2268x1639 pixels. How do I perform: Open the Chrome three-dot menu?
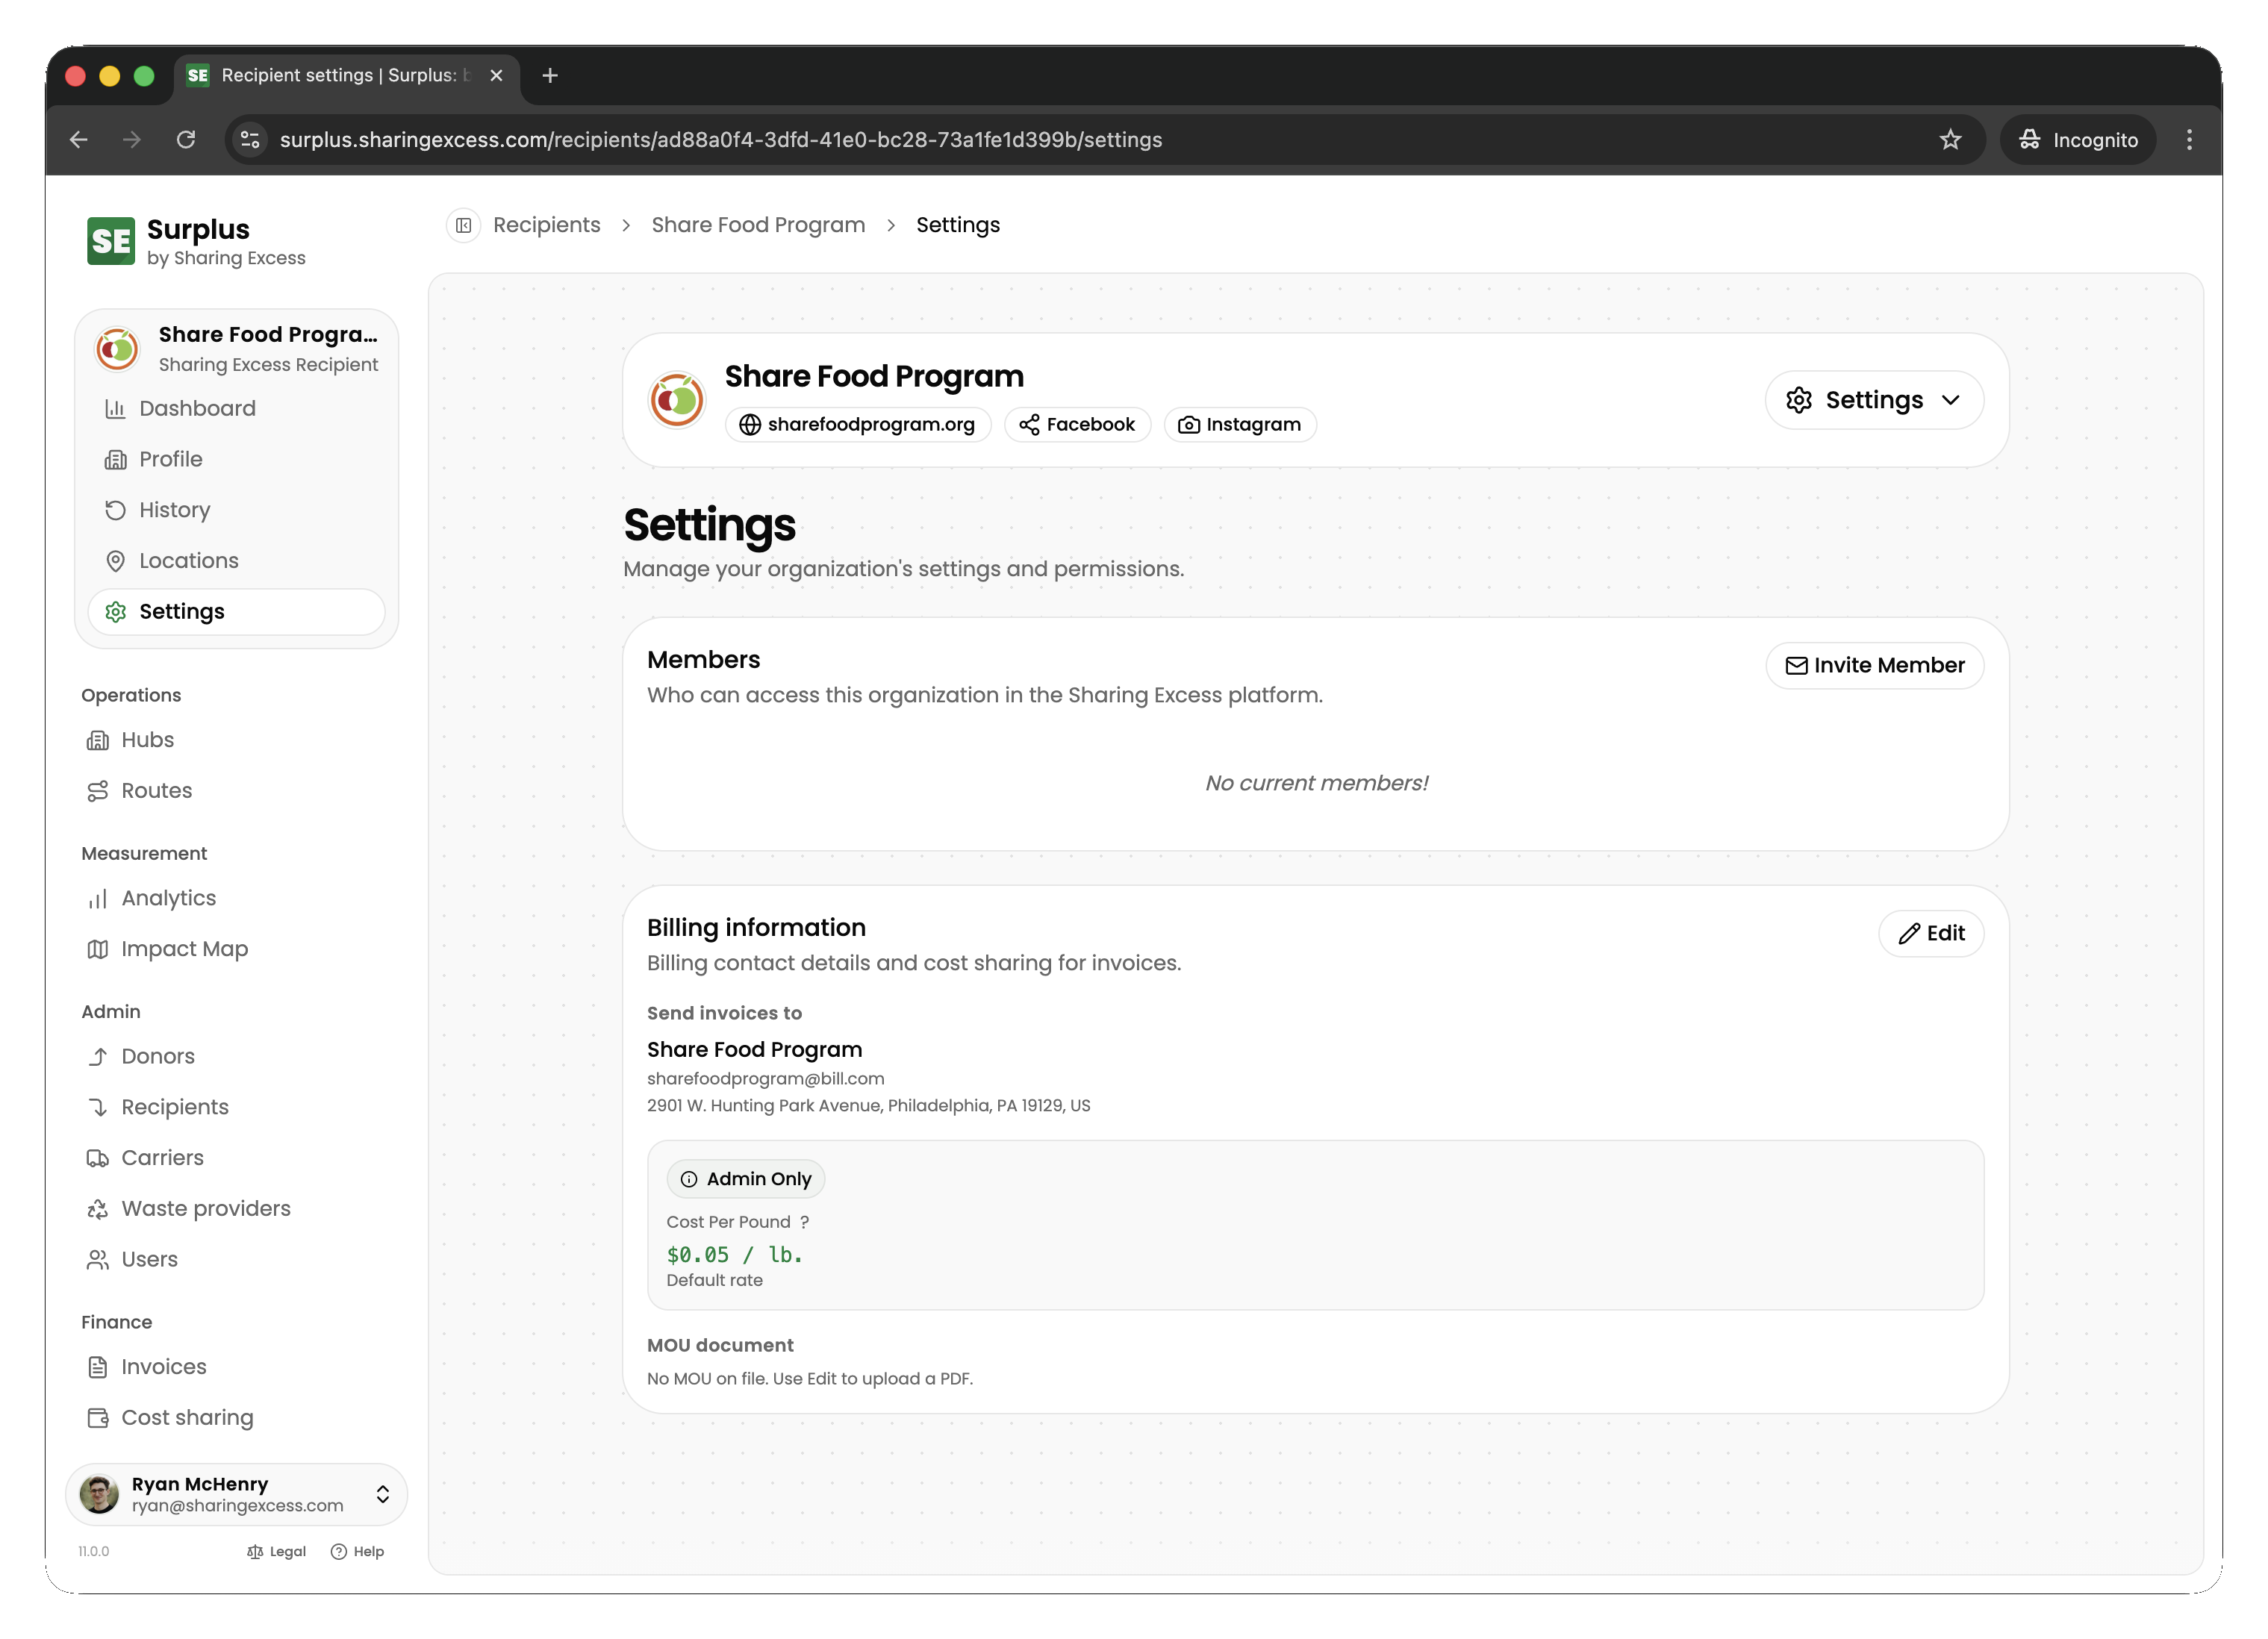(x=2189, y=140)
